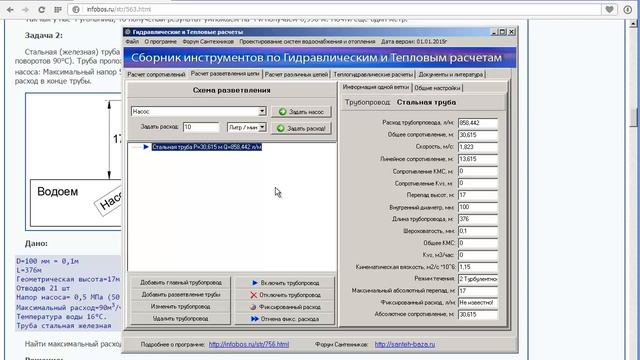Click the Kvs, м3/час value field
640x360 pixels.
pyautogui.click(x=478, y=255)
